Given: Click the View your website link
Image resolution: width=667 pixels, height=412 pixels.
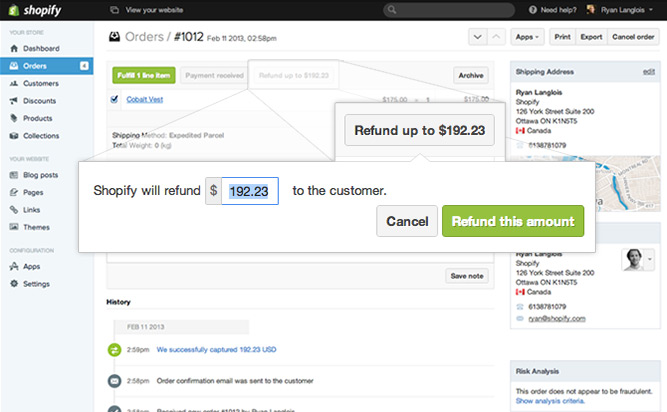Looking at the screenshot, I should point(154,10).
